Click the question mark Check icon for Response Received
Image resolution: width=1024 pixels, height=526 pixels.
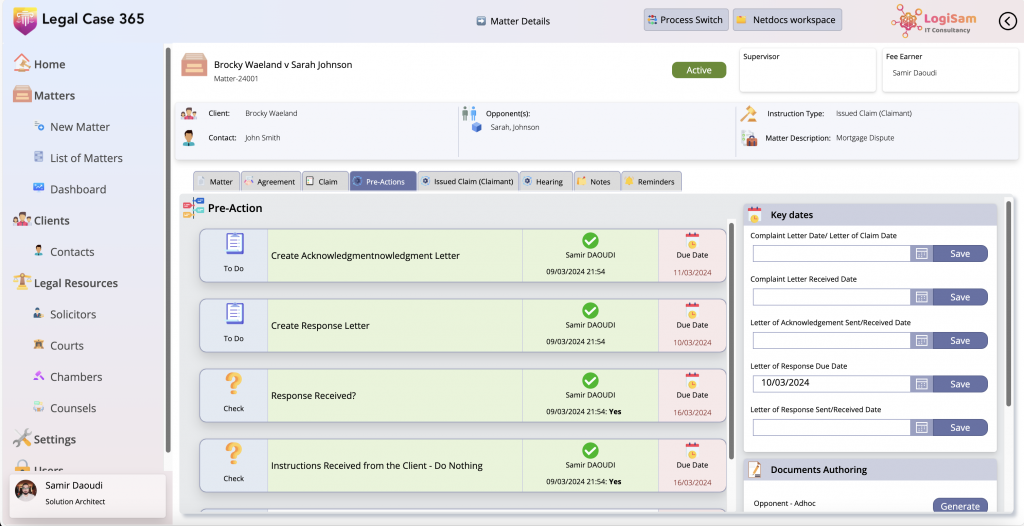pyautogui.click(x=234, y=384)
